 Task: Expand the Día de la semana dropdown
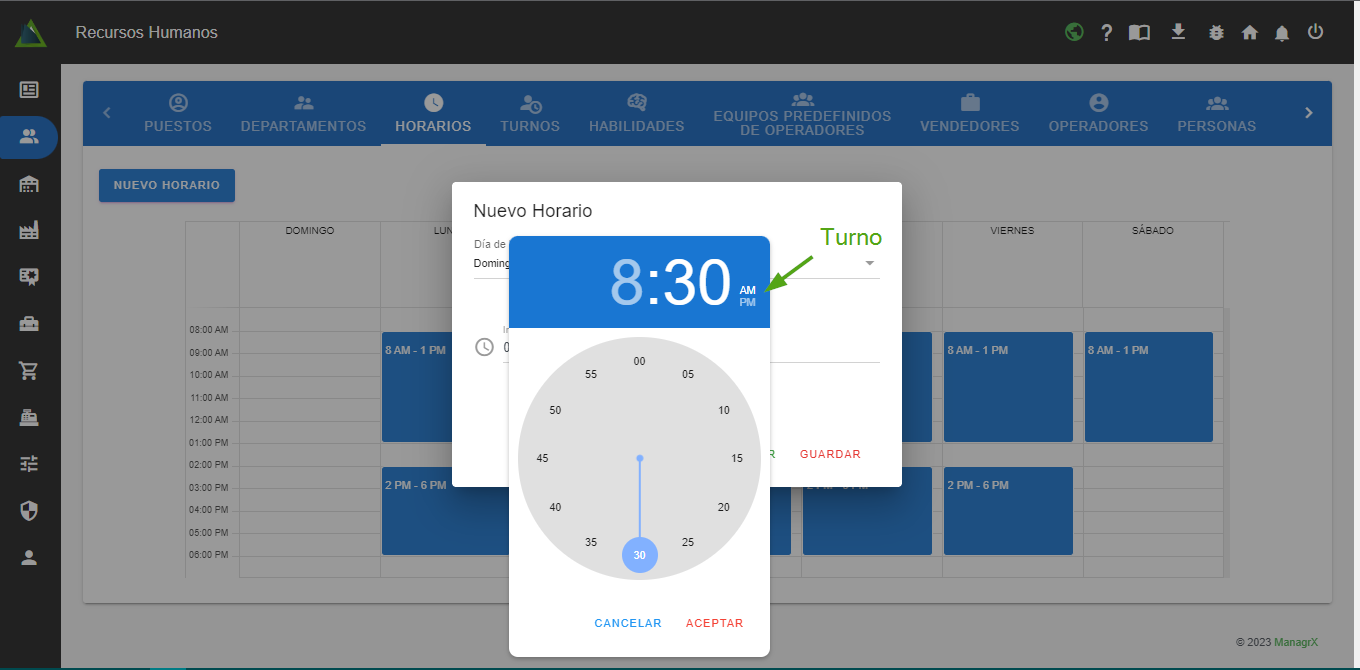(869, 263)
